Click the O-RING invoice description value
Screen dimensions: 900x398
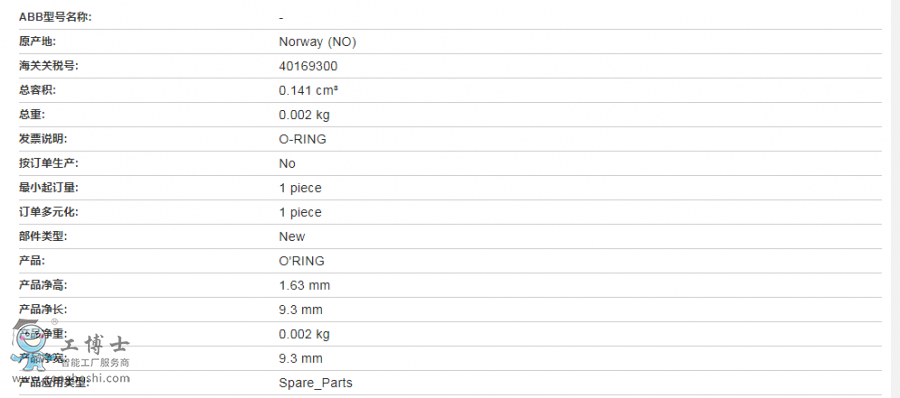tap(302, 139)
